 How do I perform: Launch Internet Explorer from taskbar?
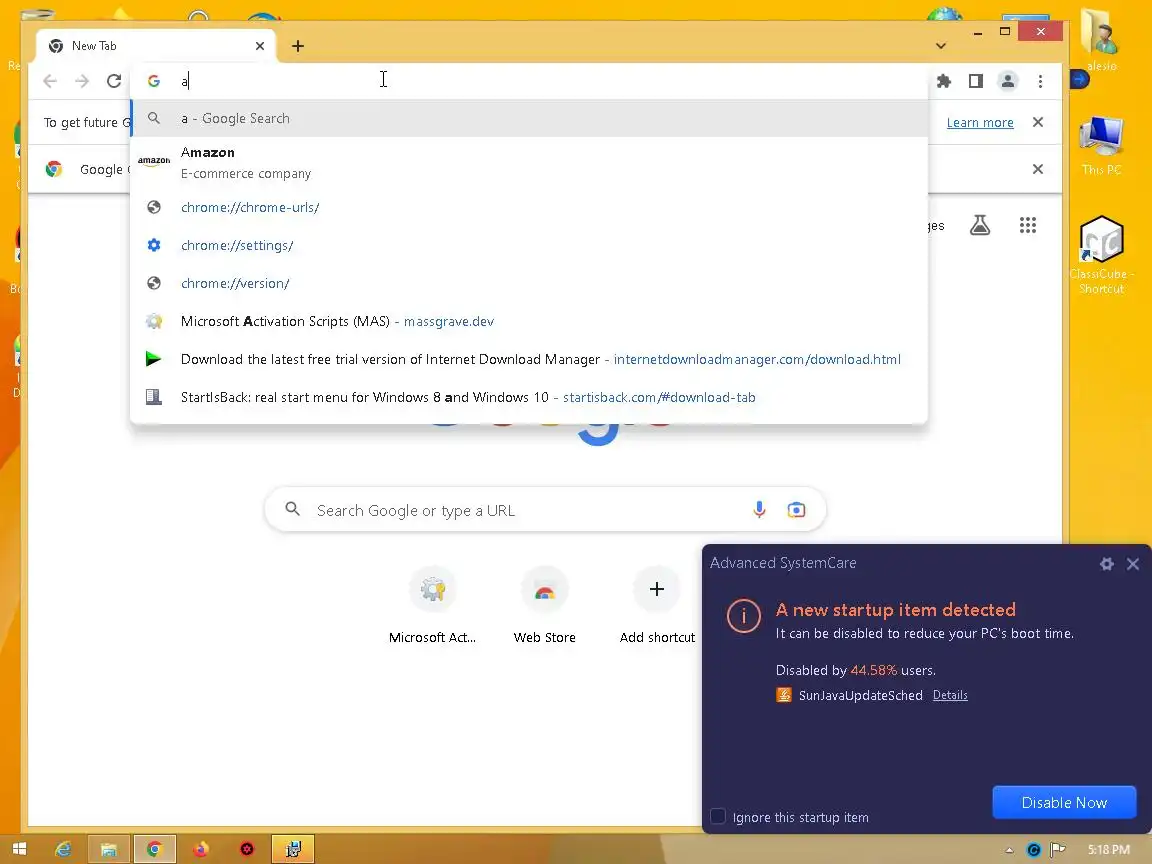coord(64,849)
